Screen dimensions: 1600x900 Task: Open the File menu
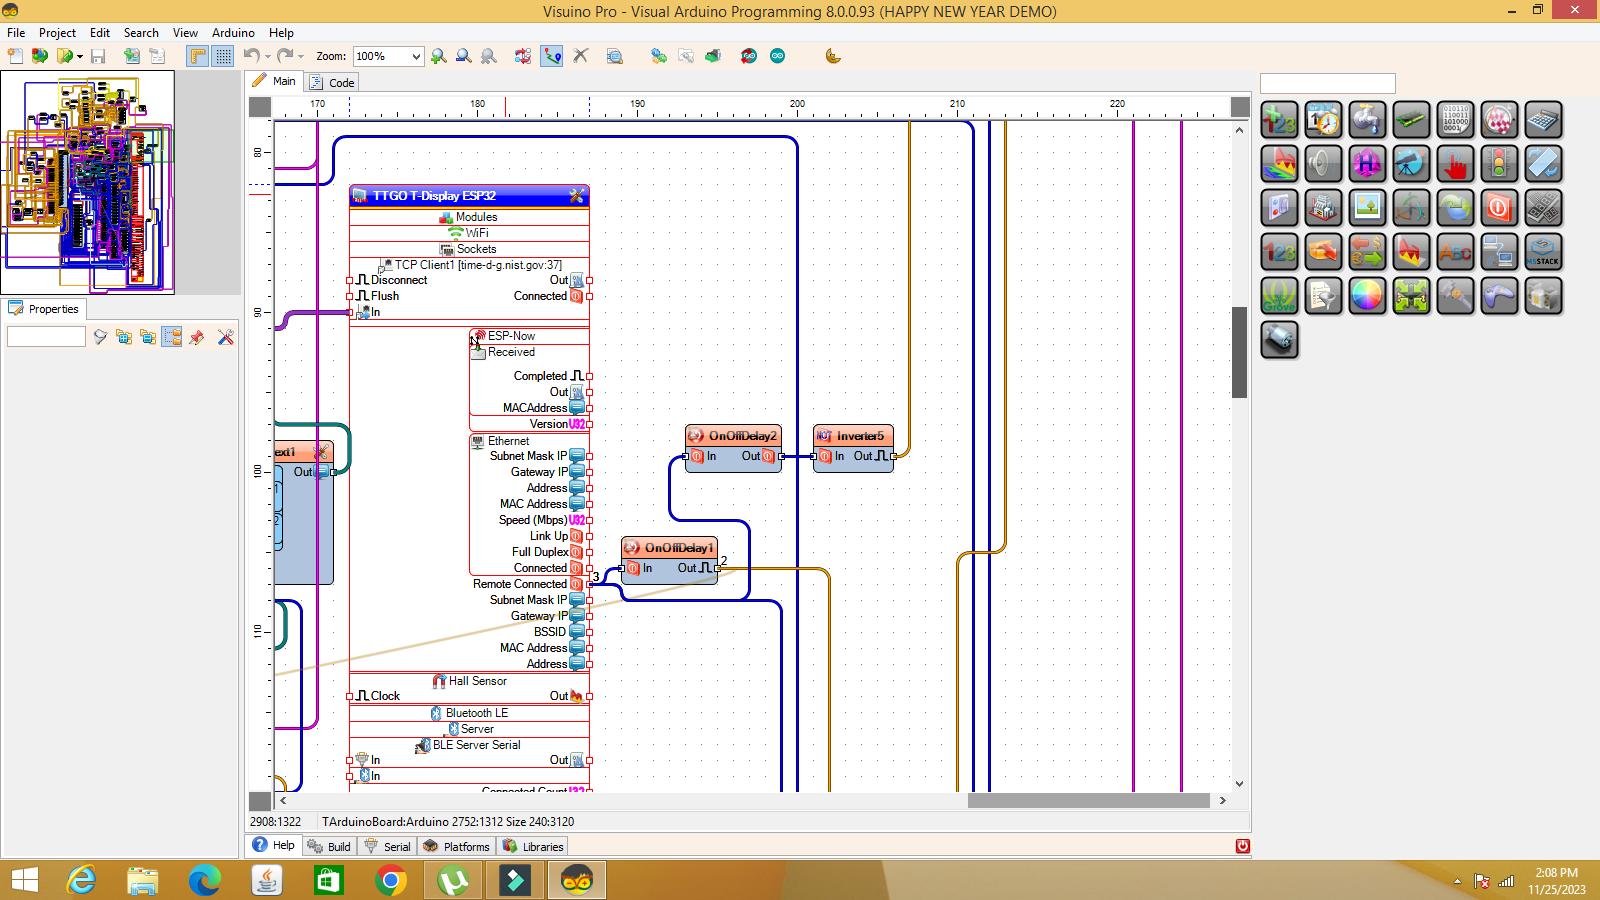16,33
